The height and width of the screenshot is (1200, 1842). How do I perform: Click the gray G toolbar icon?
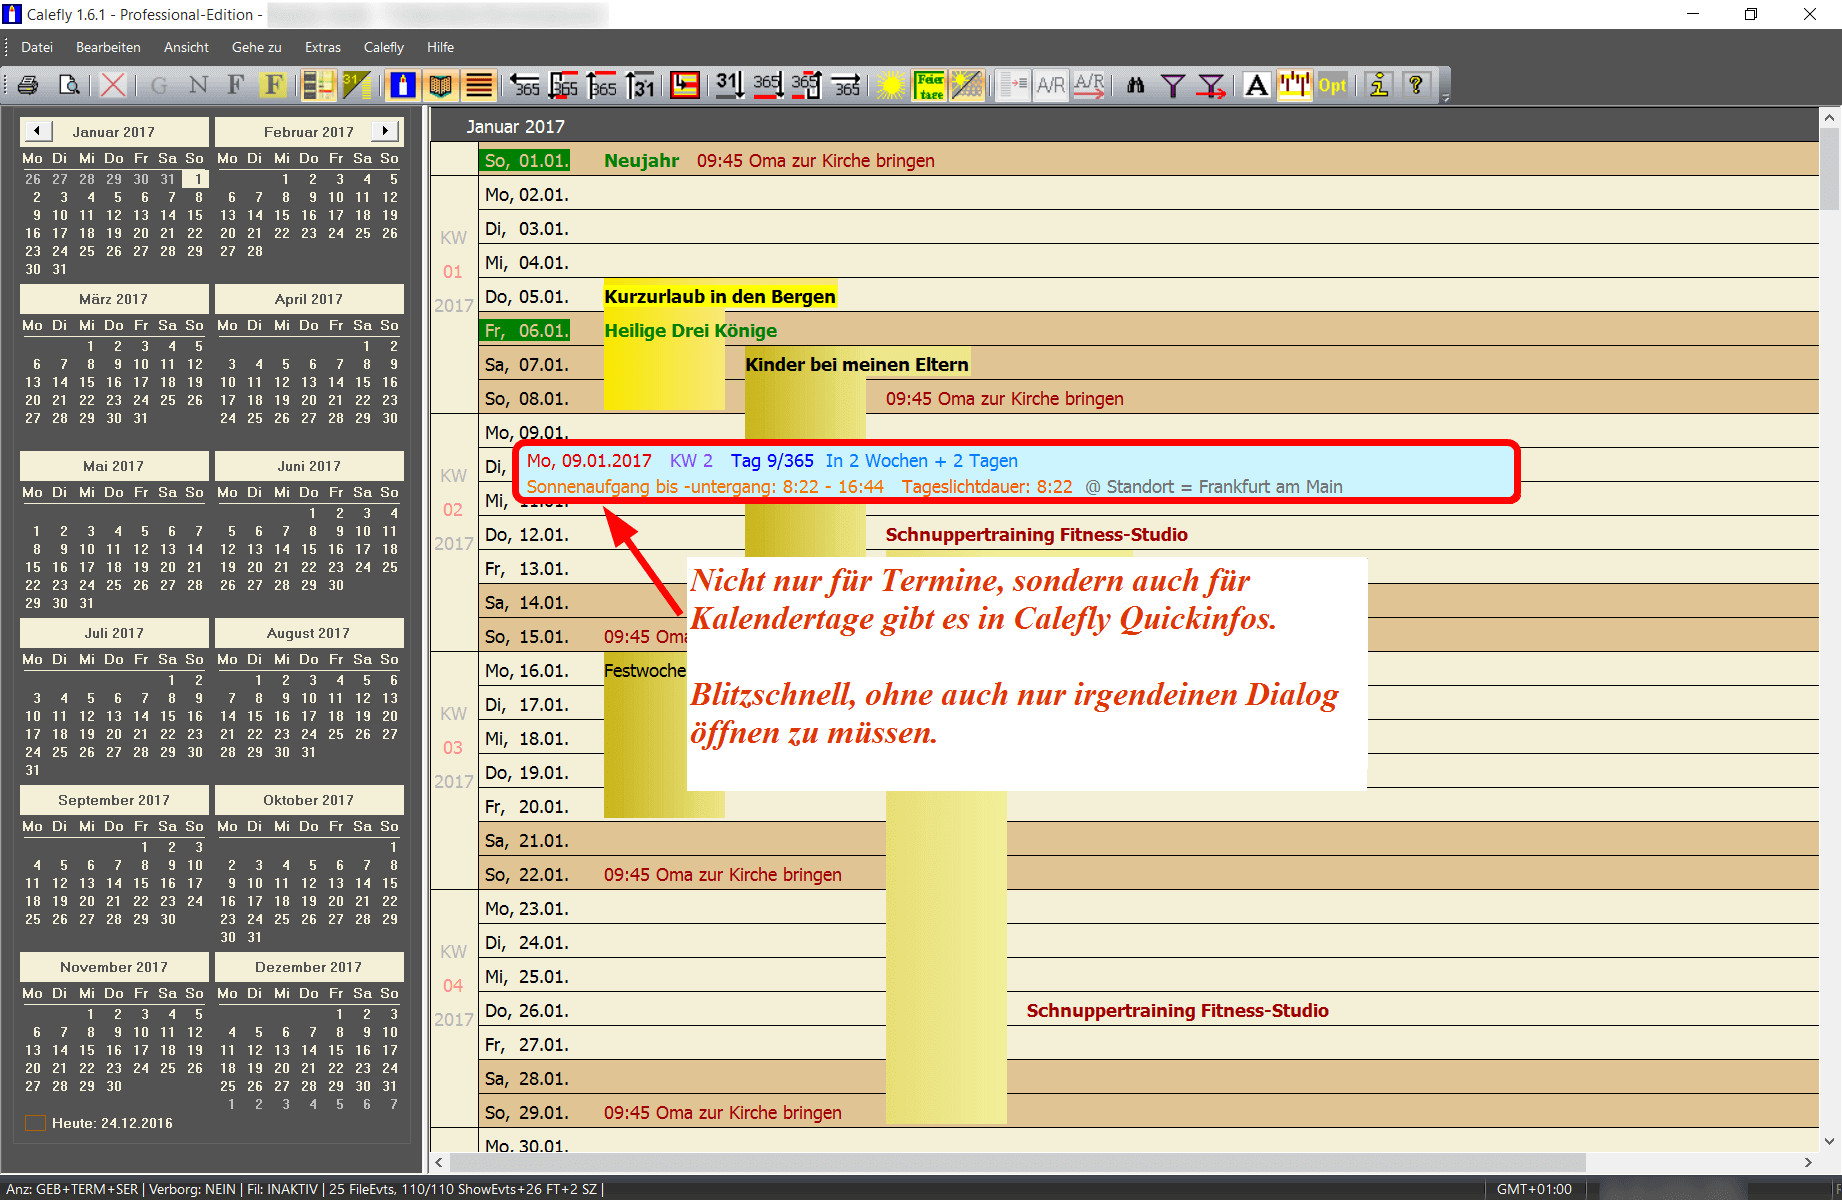click(159, 85)
